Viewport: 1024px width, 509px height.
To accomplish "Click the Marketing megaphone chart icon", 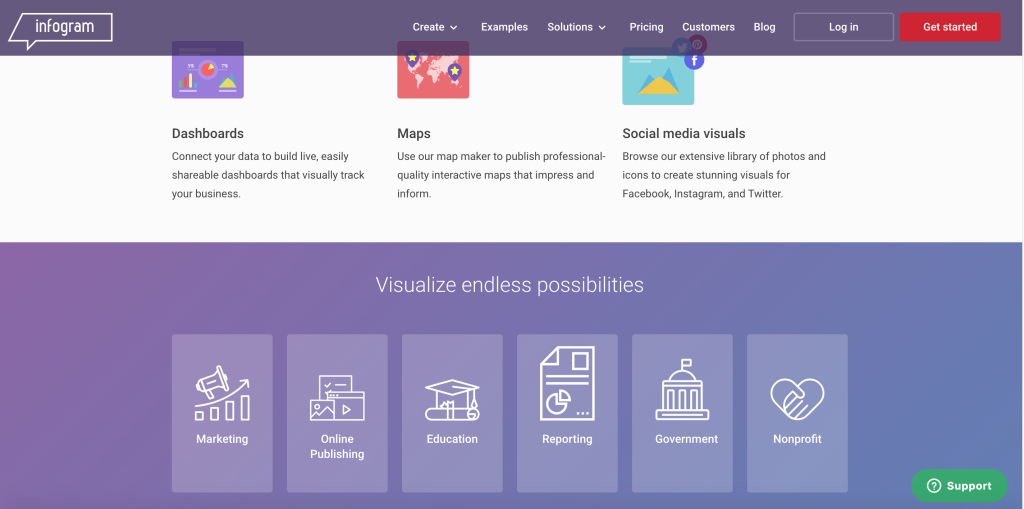I will 222,393.
